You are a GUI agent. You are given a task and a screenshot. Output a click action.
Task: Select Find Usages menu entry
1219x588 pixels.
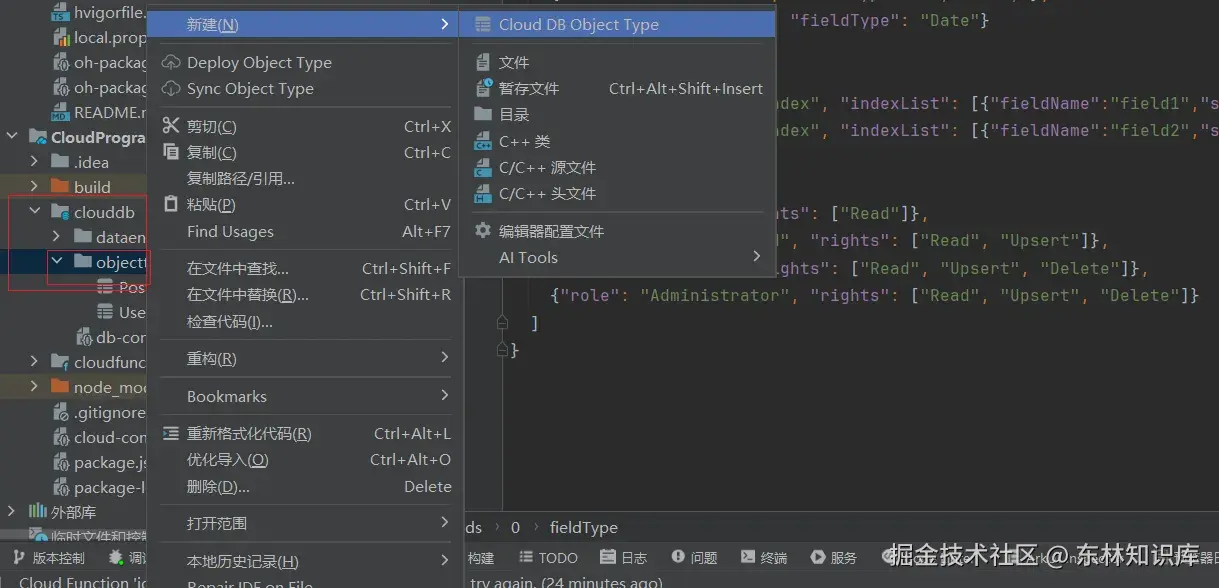[305, 231]
